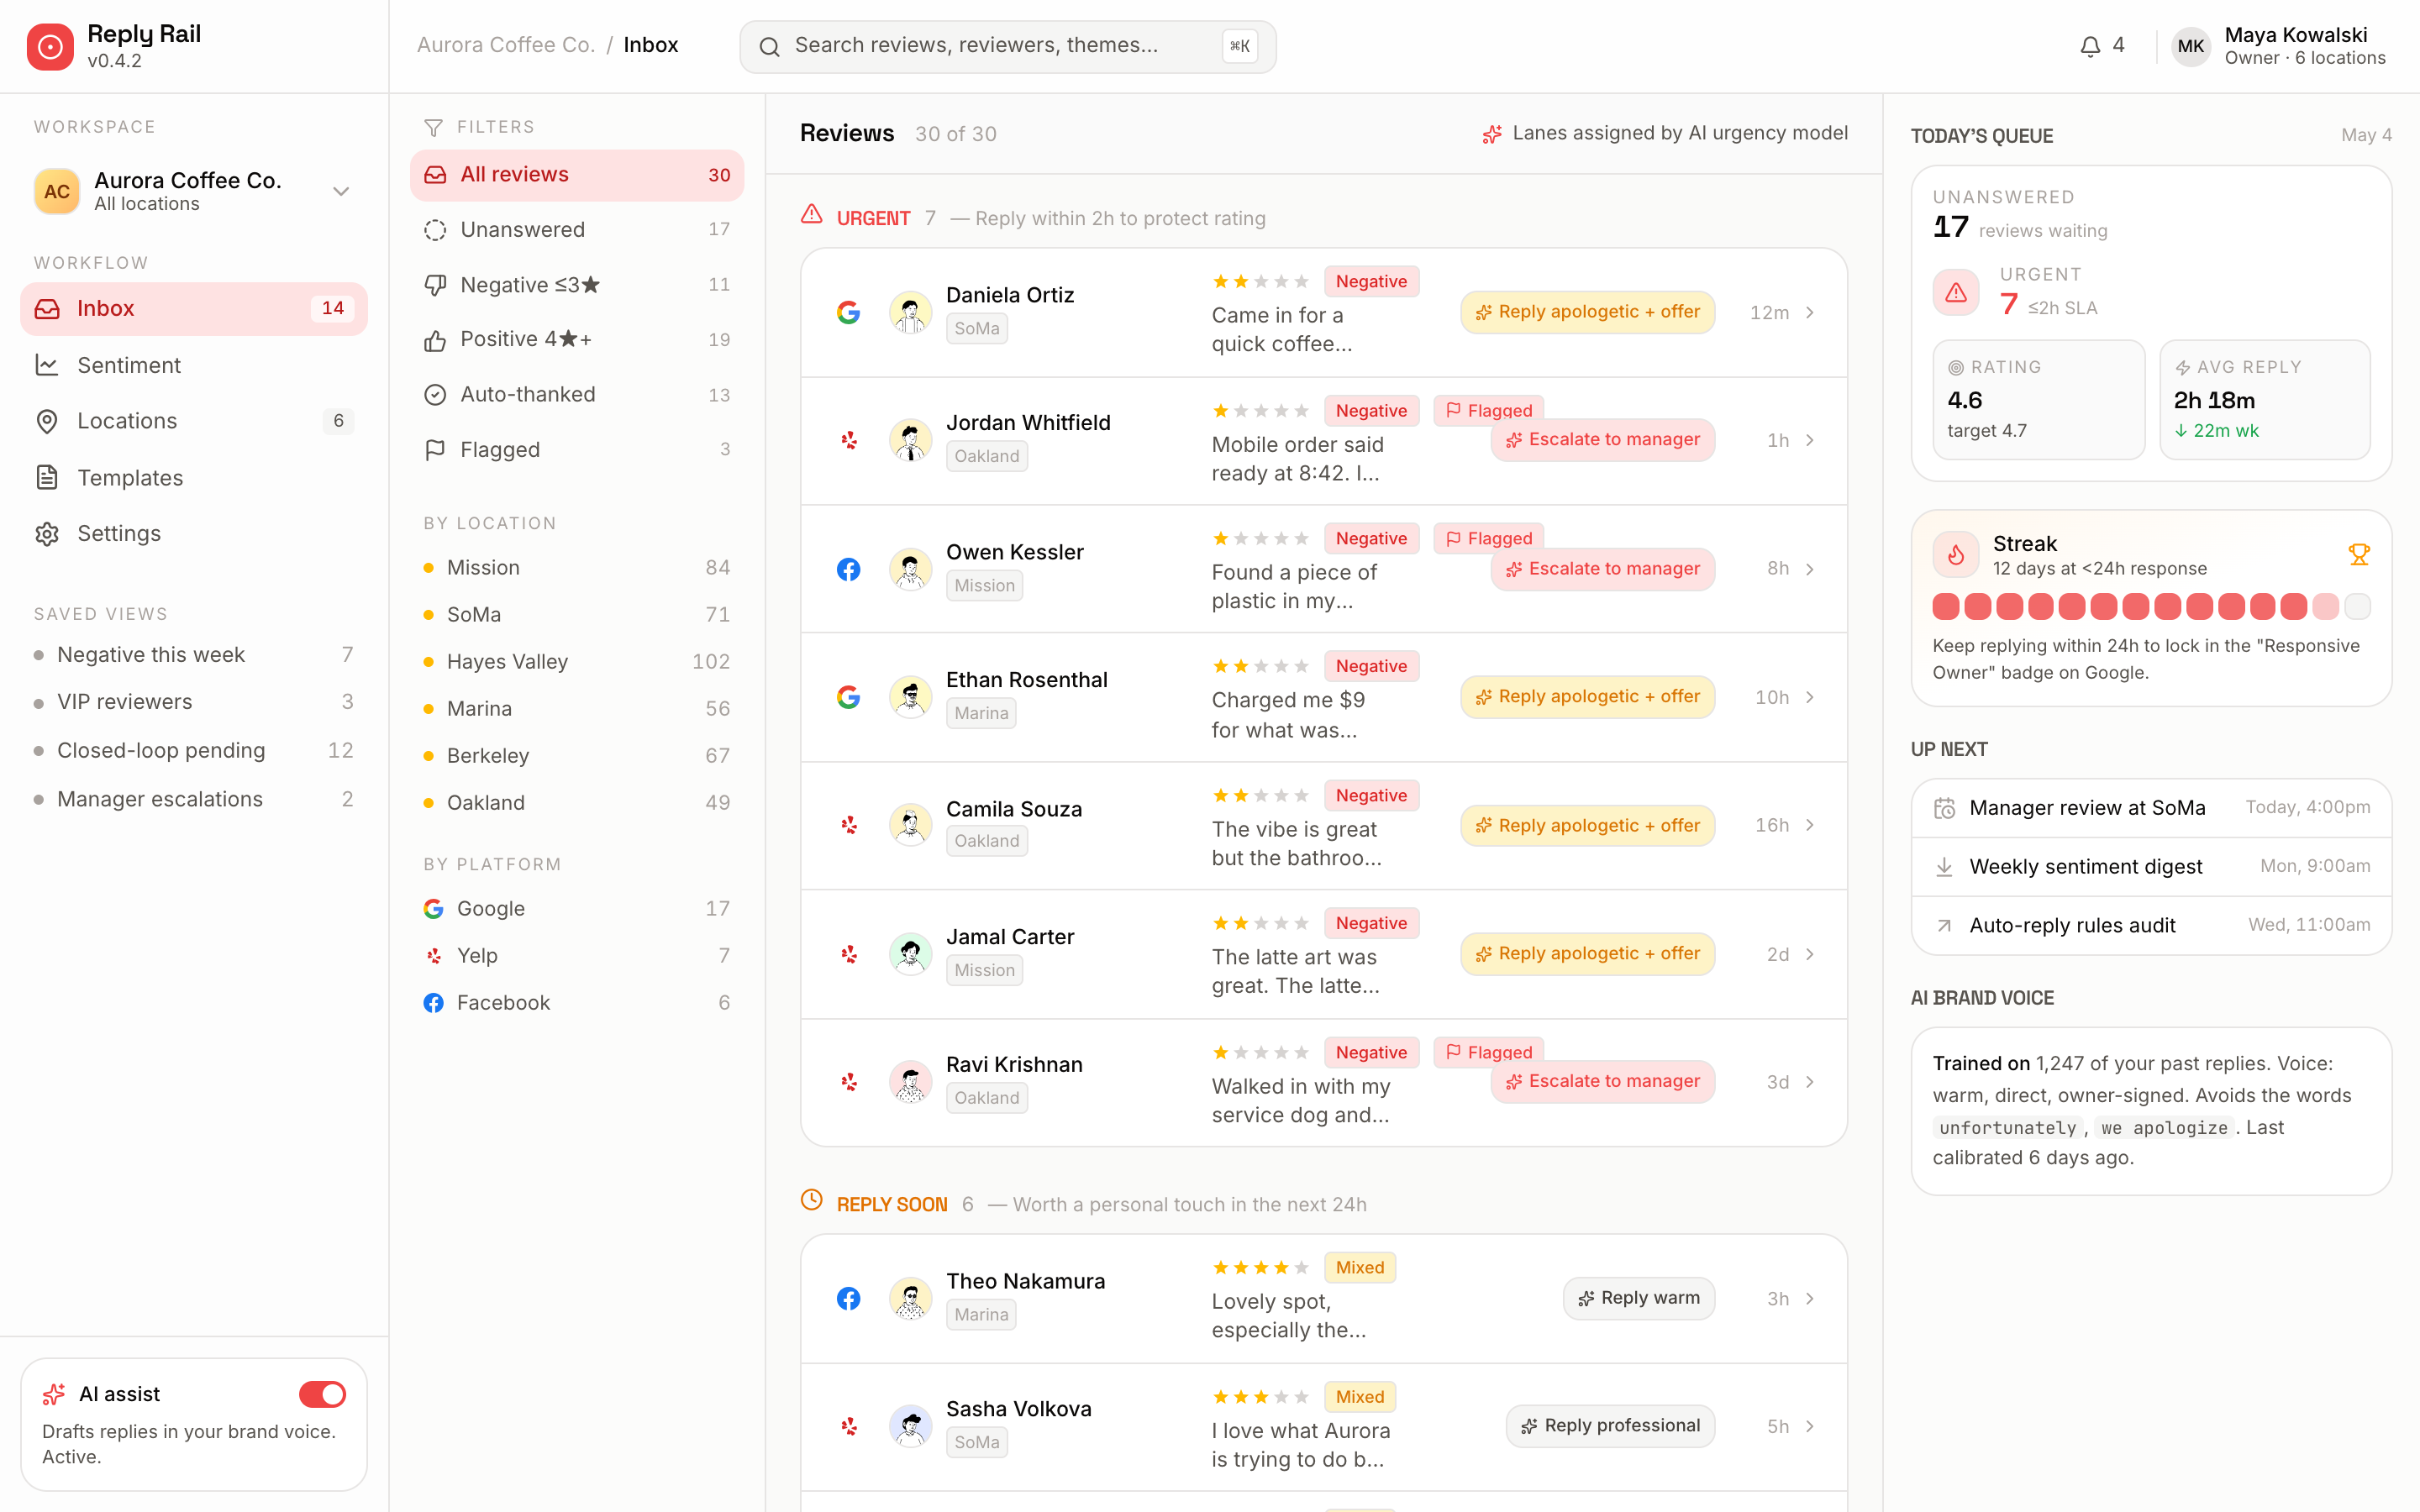2420x1512 pixels.
Task: Click the Flagged flag icon in filters
Action: 435,450
